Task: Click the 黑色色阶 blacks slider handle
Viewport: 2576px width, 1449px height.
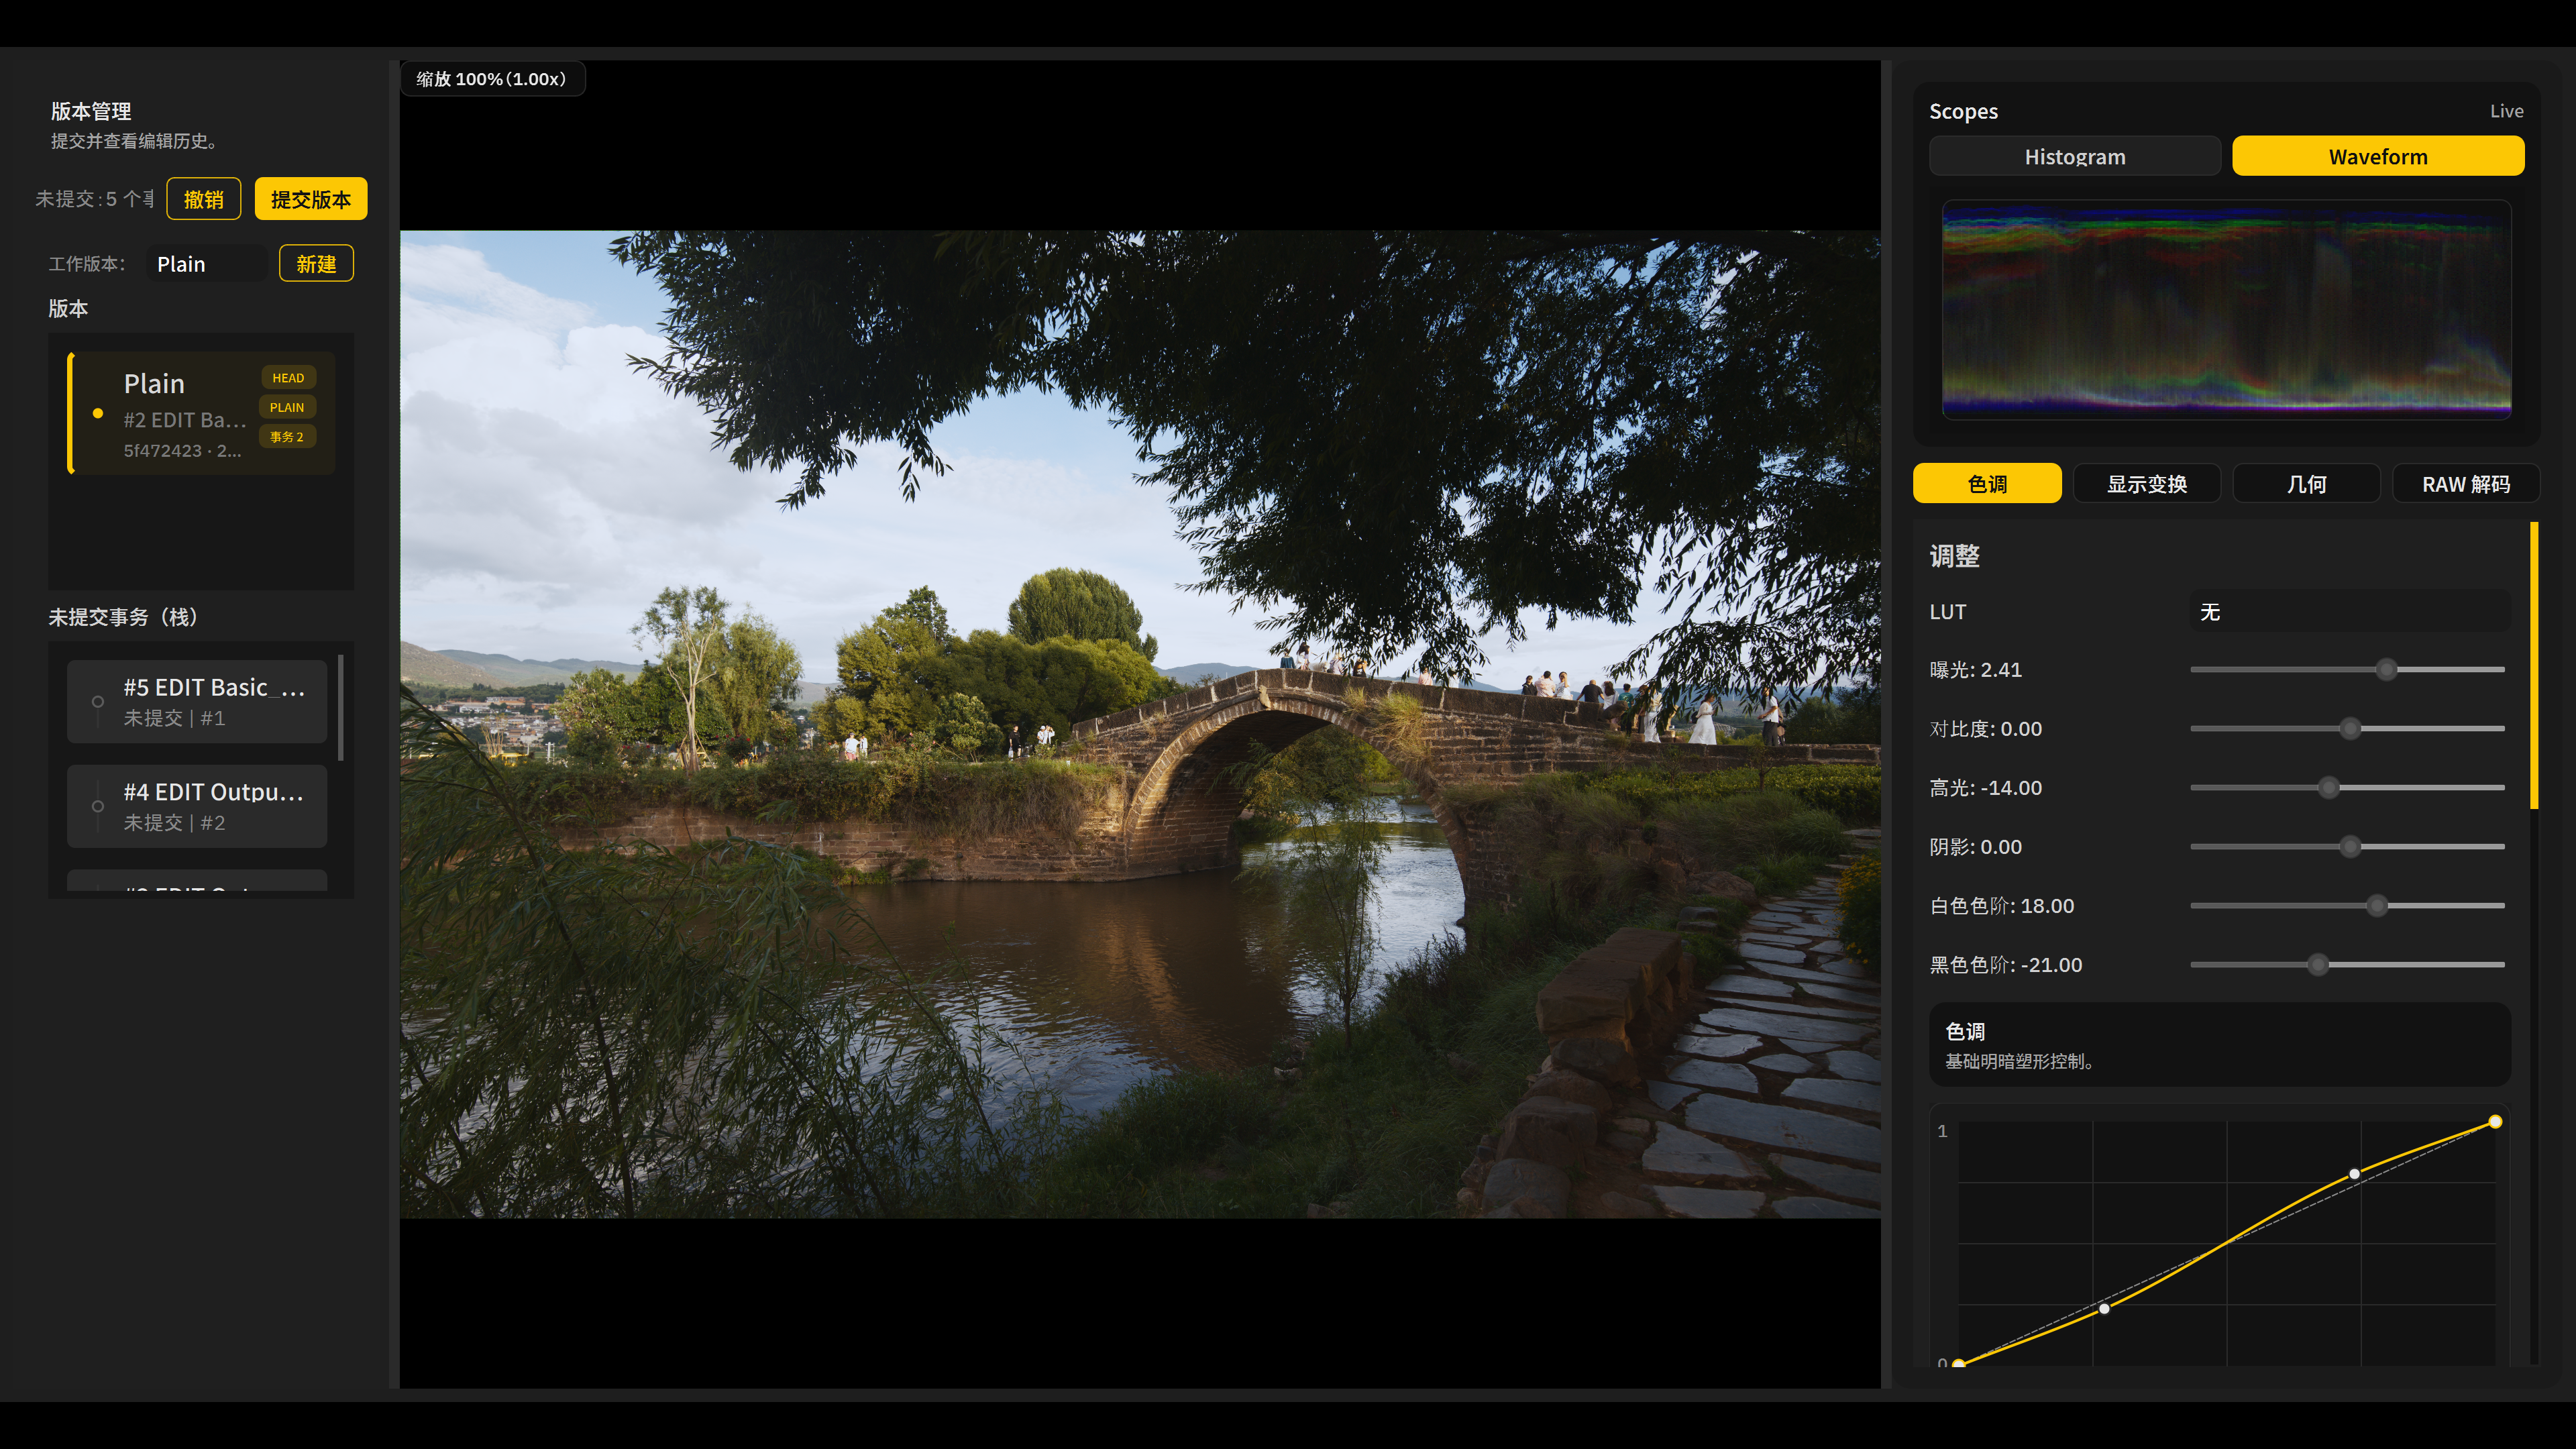Action: pos(2317,965)
